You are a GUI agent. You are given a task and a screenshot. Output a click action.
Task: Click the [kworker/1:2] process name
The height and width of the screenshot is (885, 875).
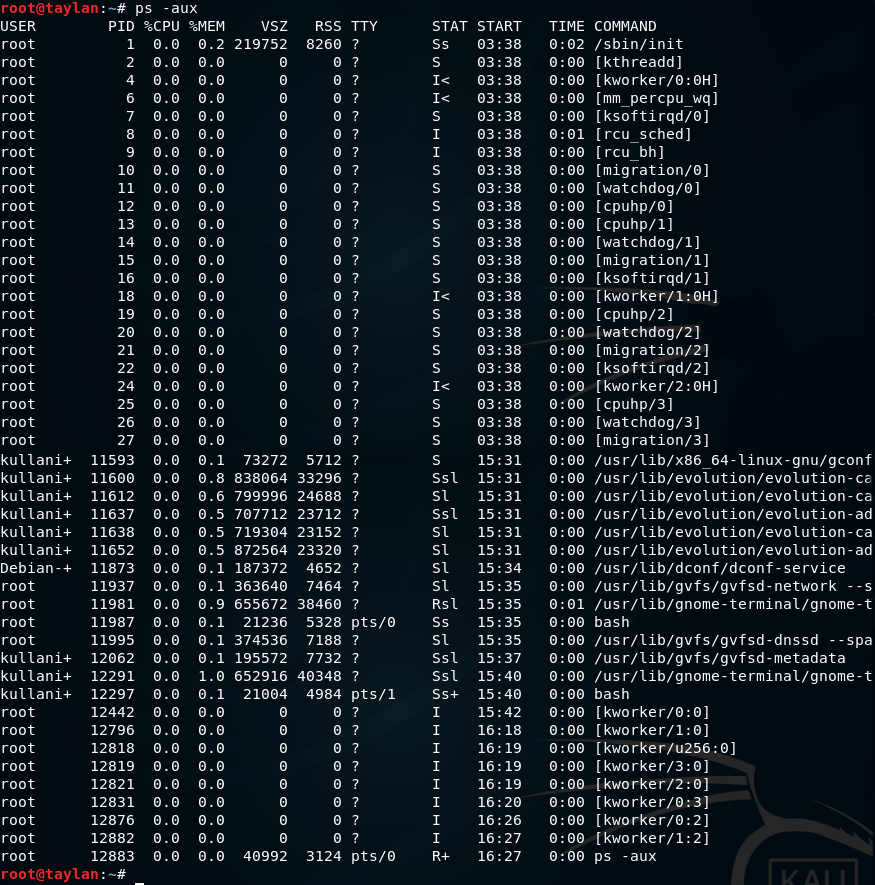coord(652,839)
